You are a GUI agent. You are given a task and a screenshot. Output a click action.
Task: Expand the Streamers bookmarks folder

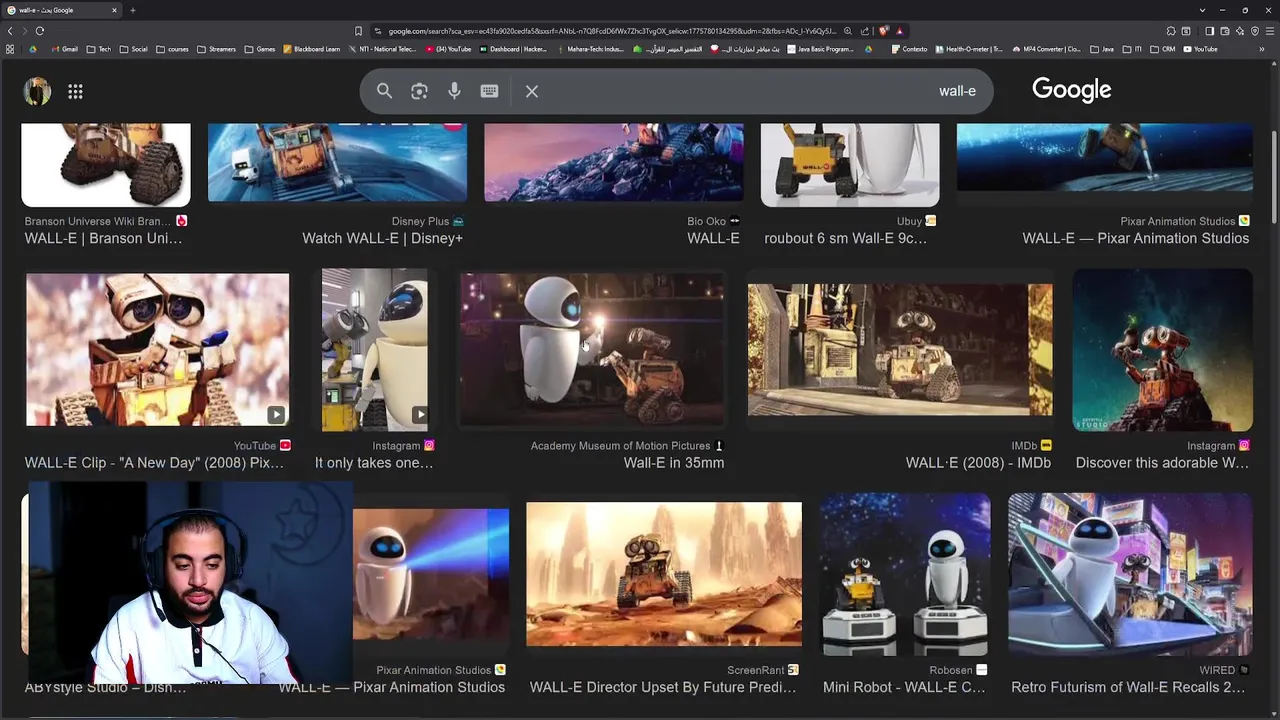(216, 49)
